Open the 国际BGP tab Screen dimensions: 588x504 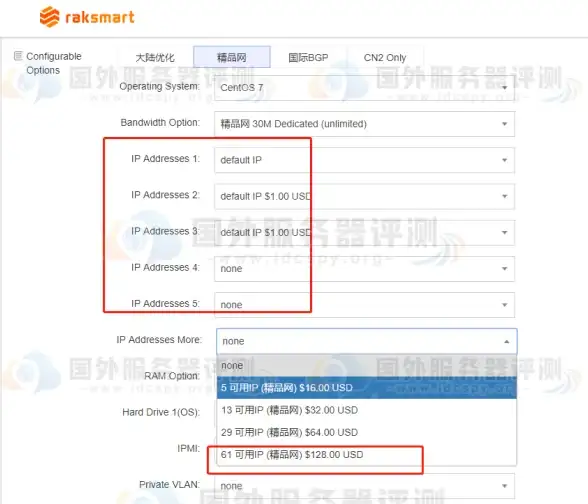pos(308,57)
